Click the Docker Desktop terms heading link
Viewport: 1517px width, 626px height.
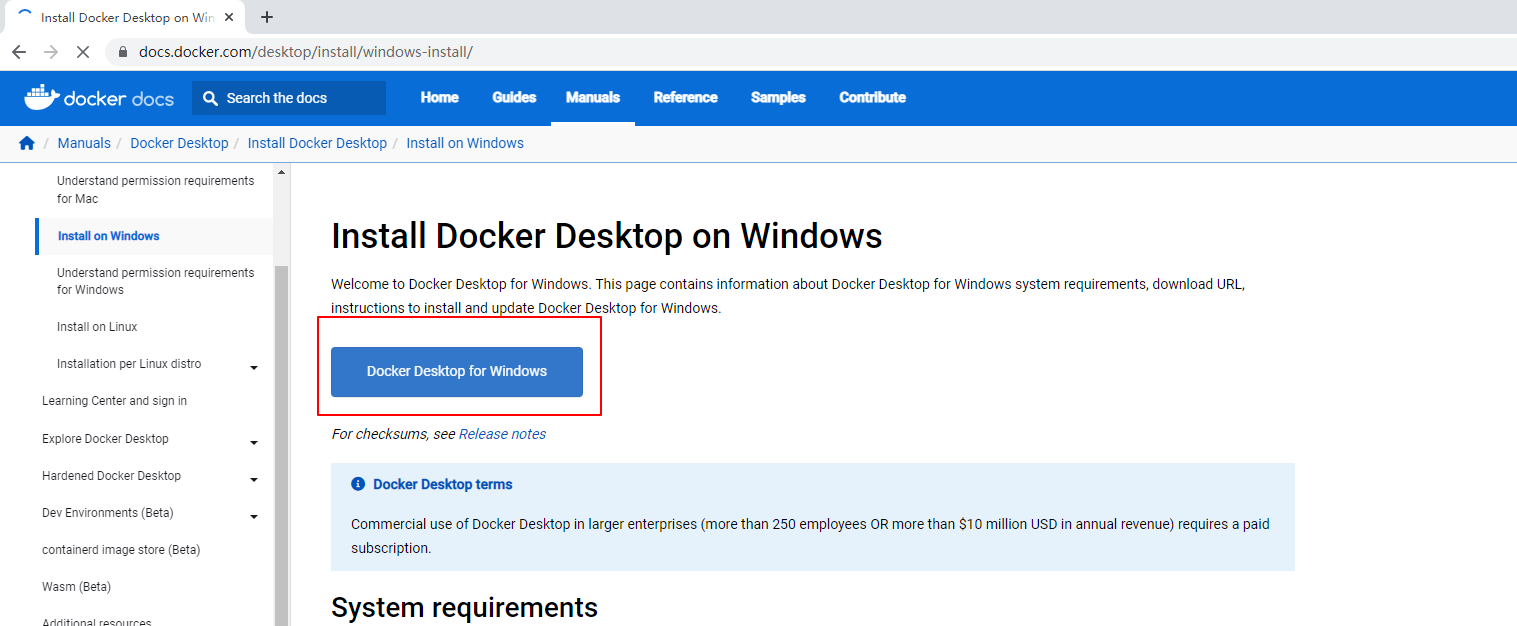click(x=442, y=484)
